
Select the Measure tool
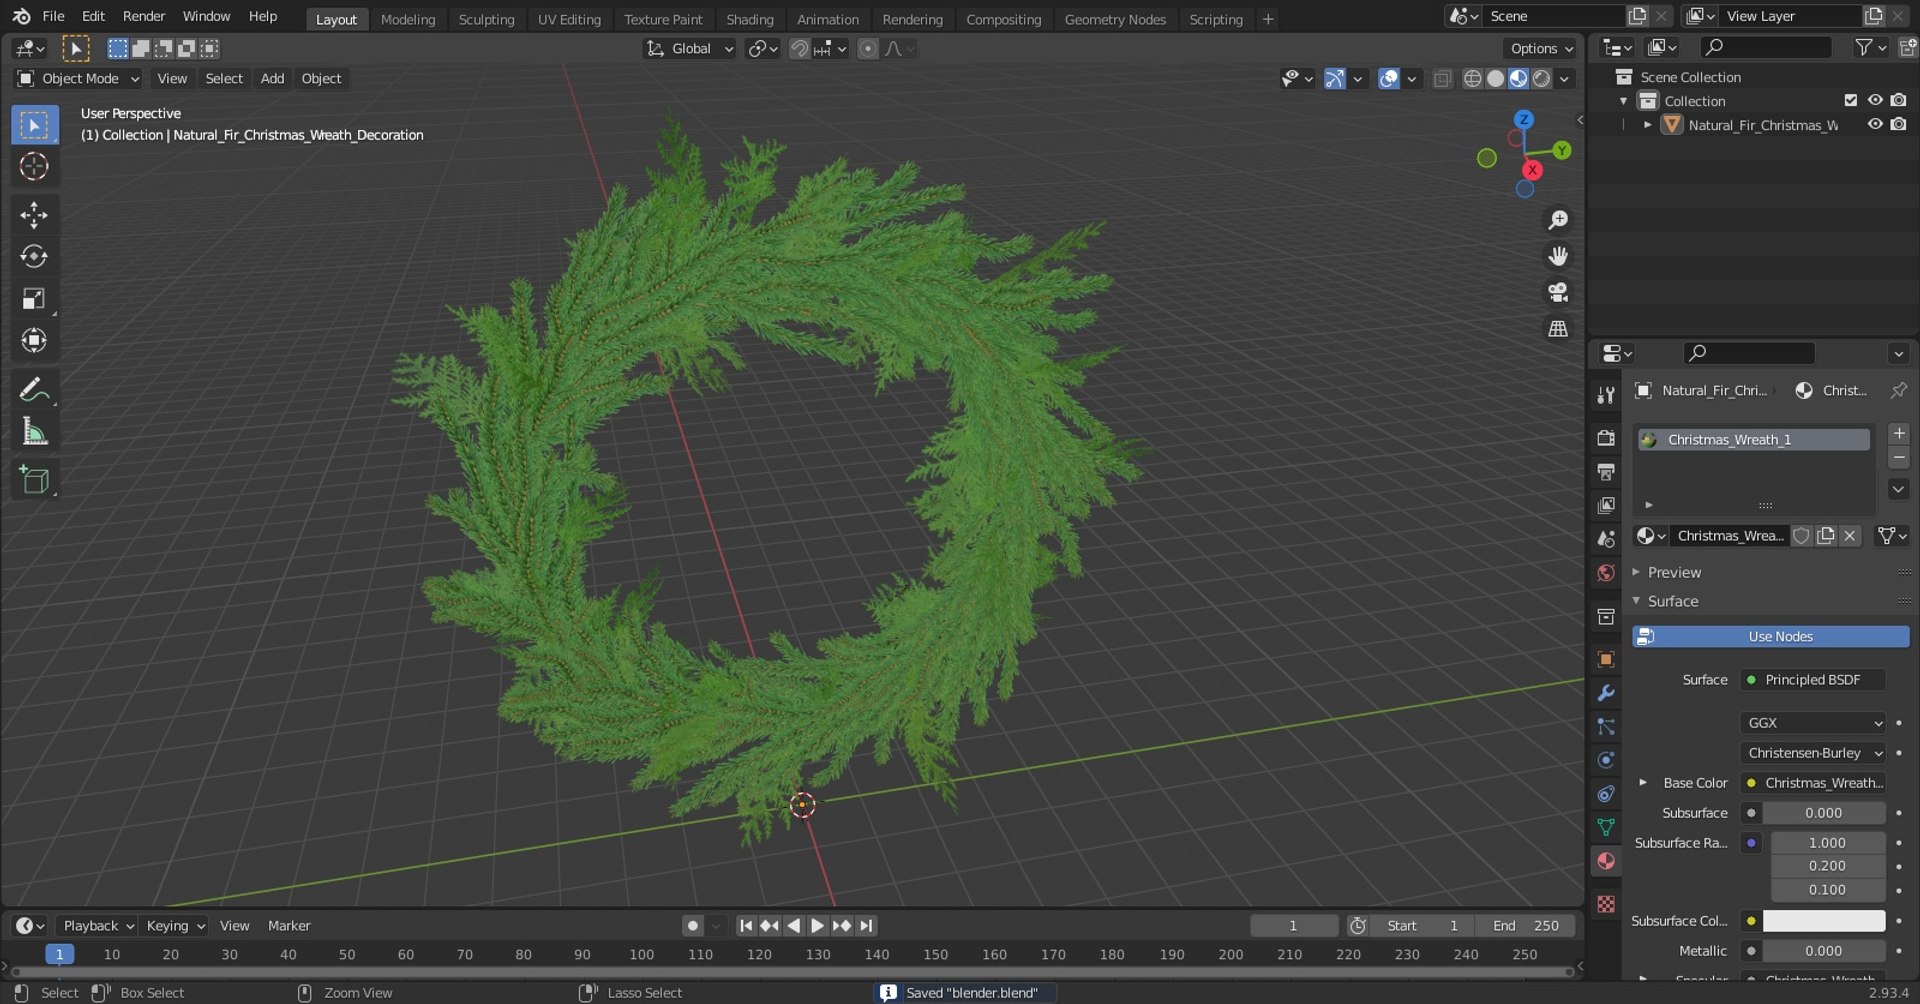(x=34, y=432)
